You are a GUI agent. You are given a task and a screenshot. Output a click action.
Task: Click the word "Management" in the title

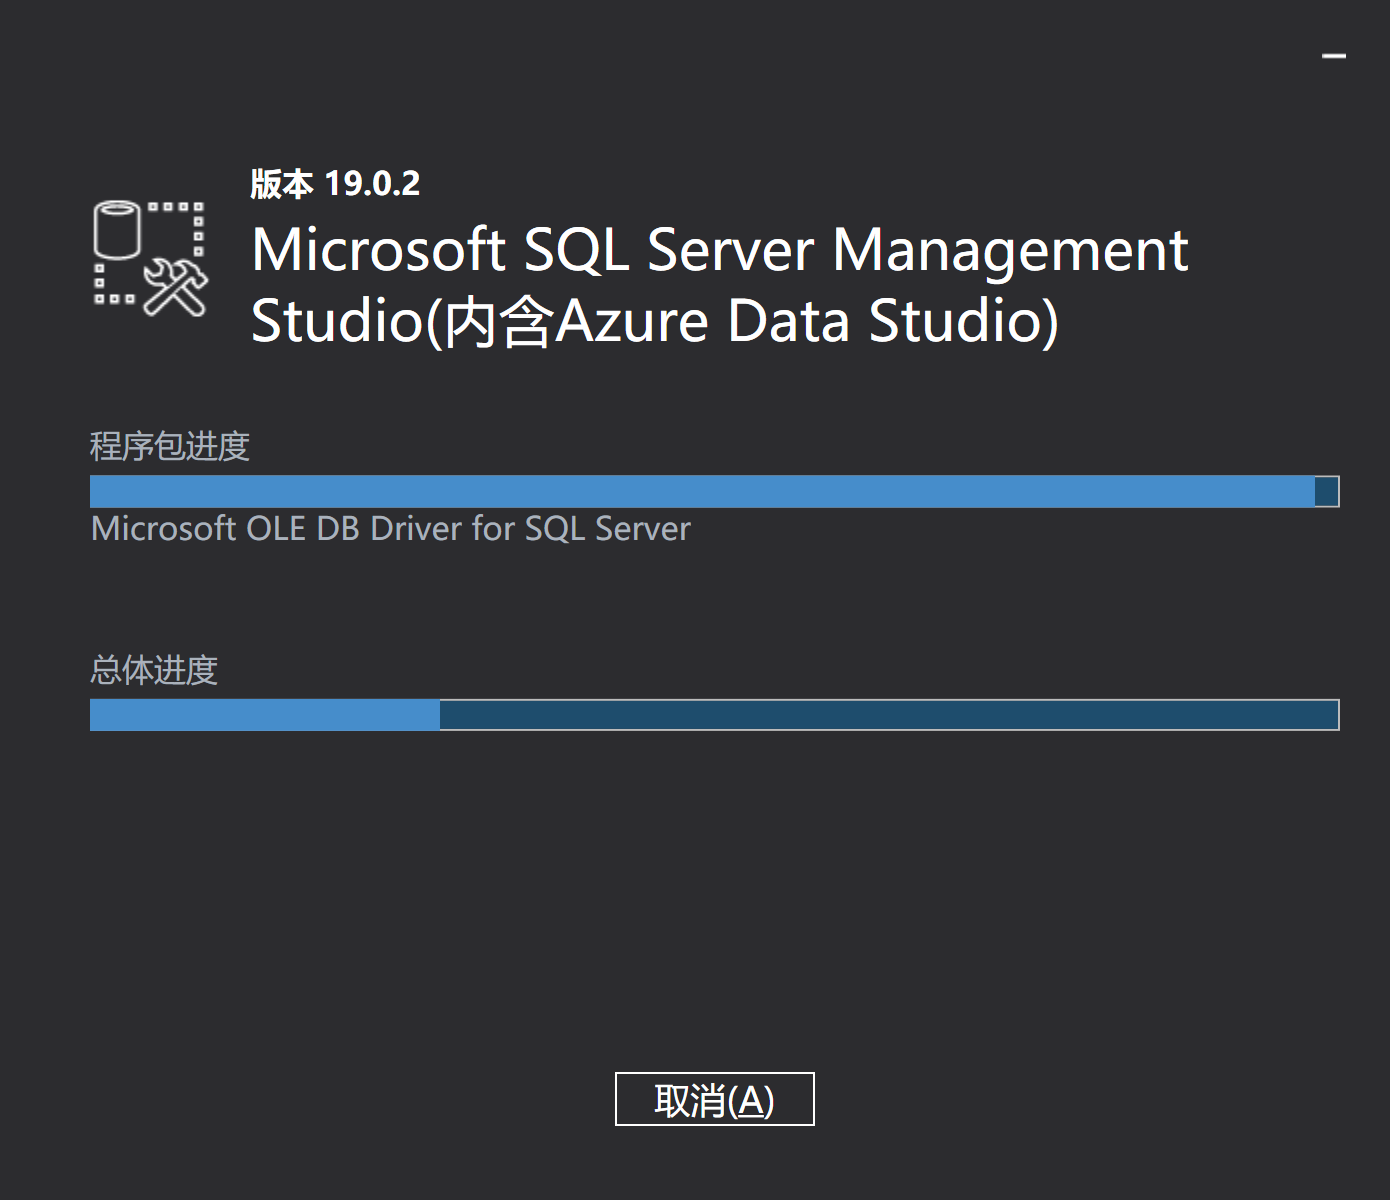pos(1010,250)
